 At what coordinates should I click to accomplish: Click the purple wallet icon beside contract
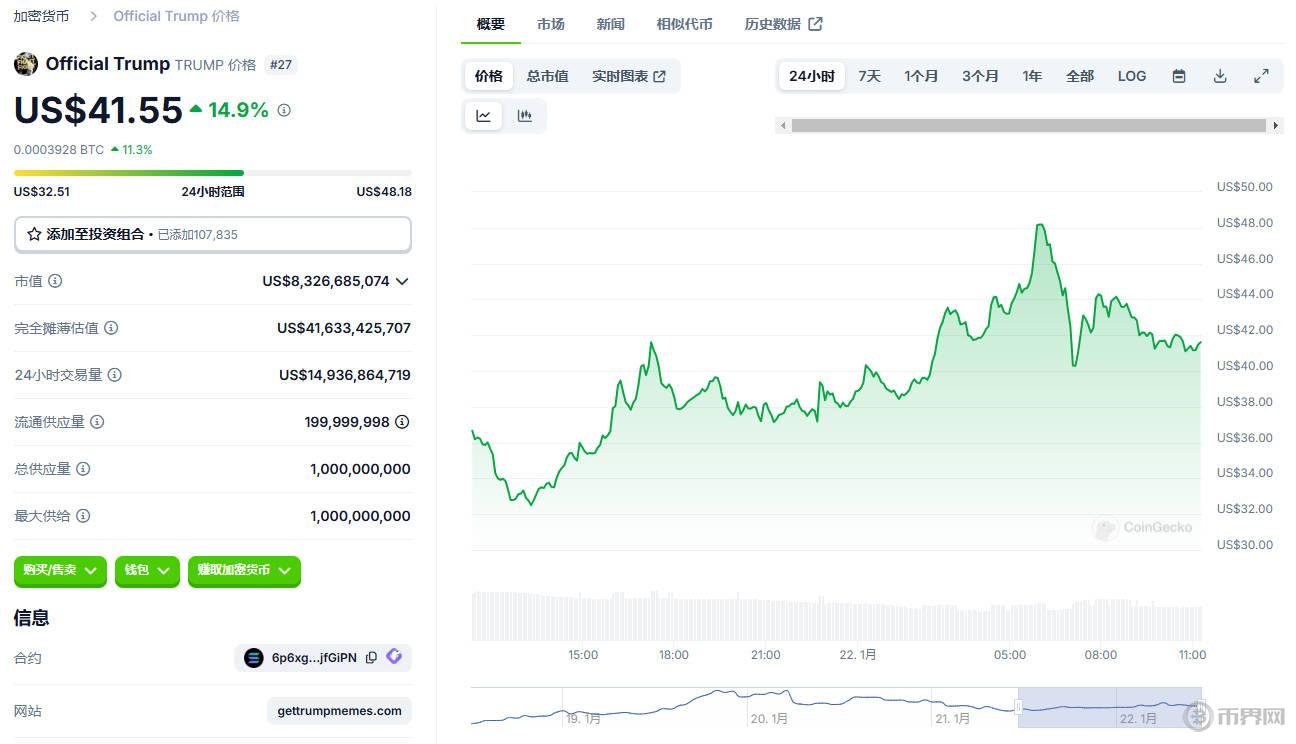point(394,657)
